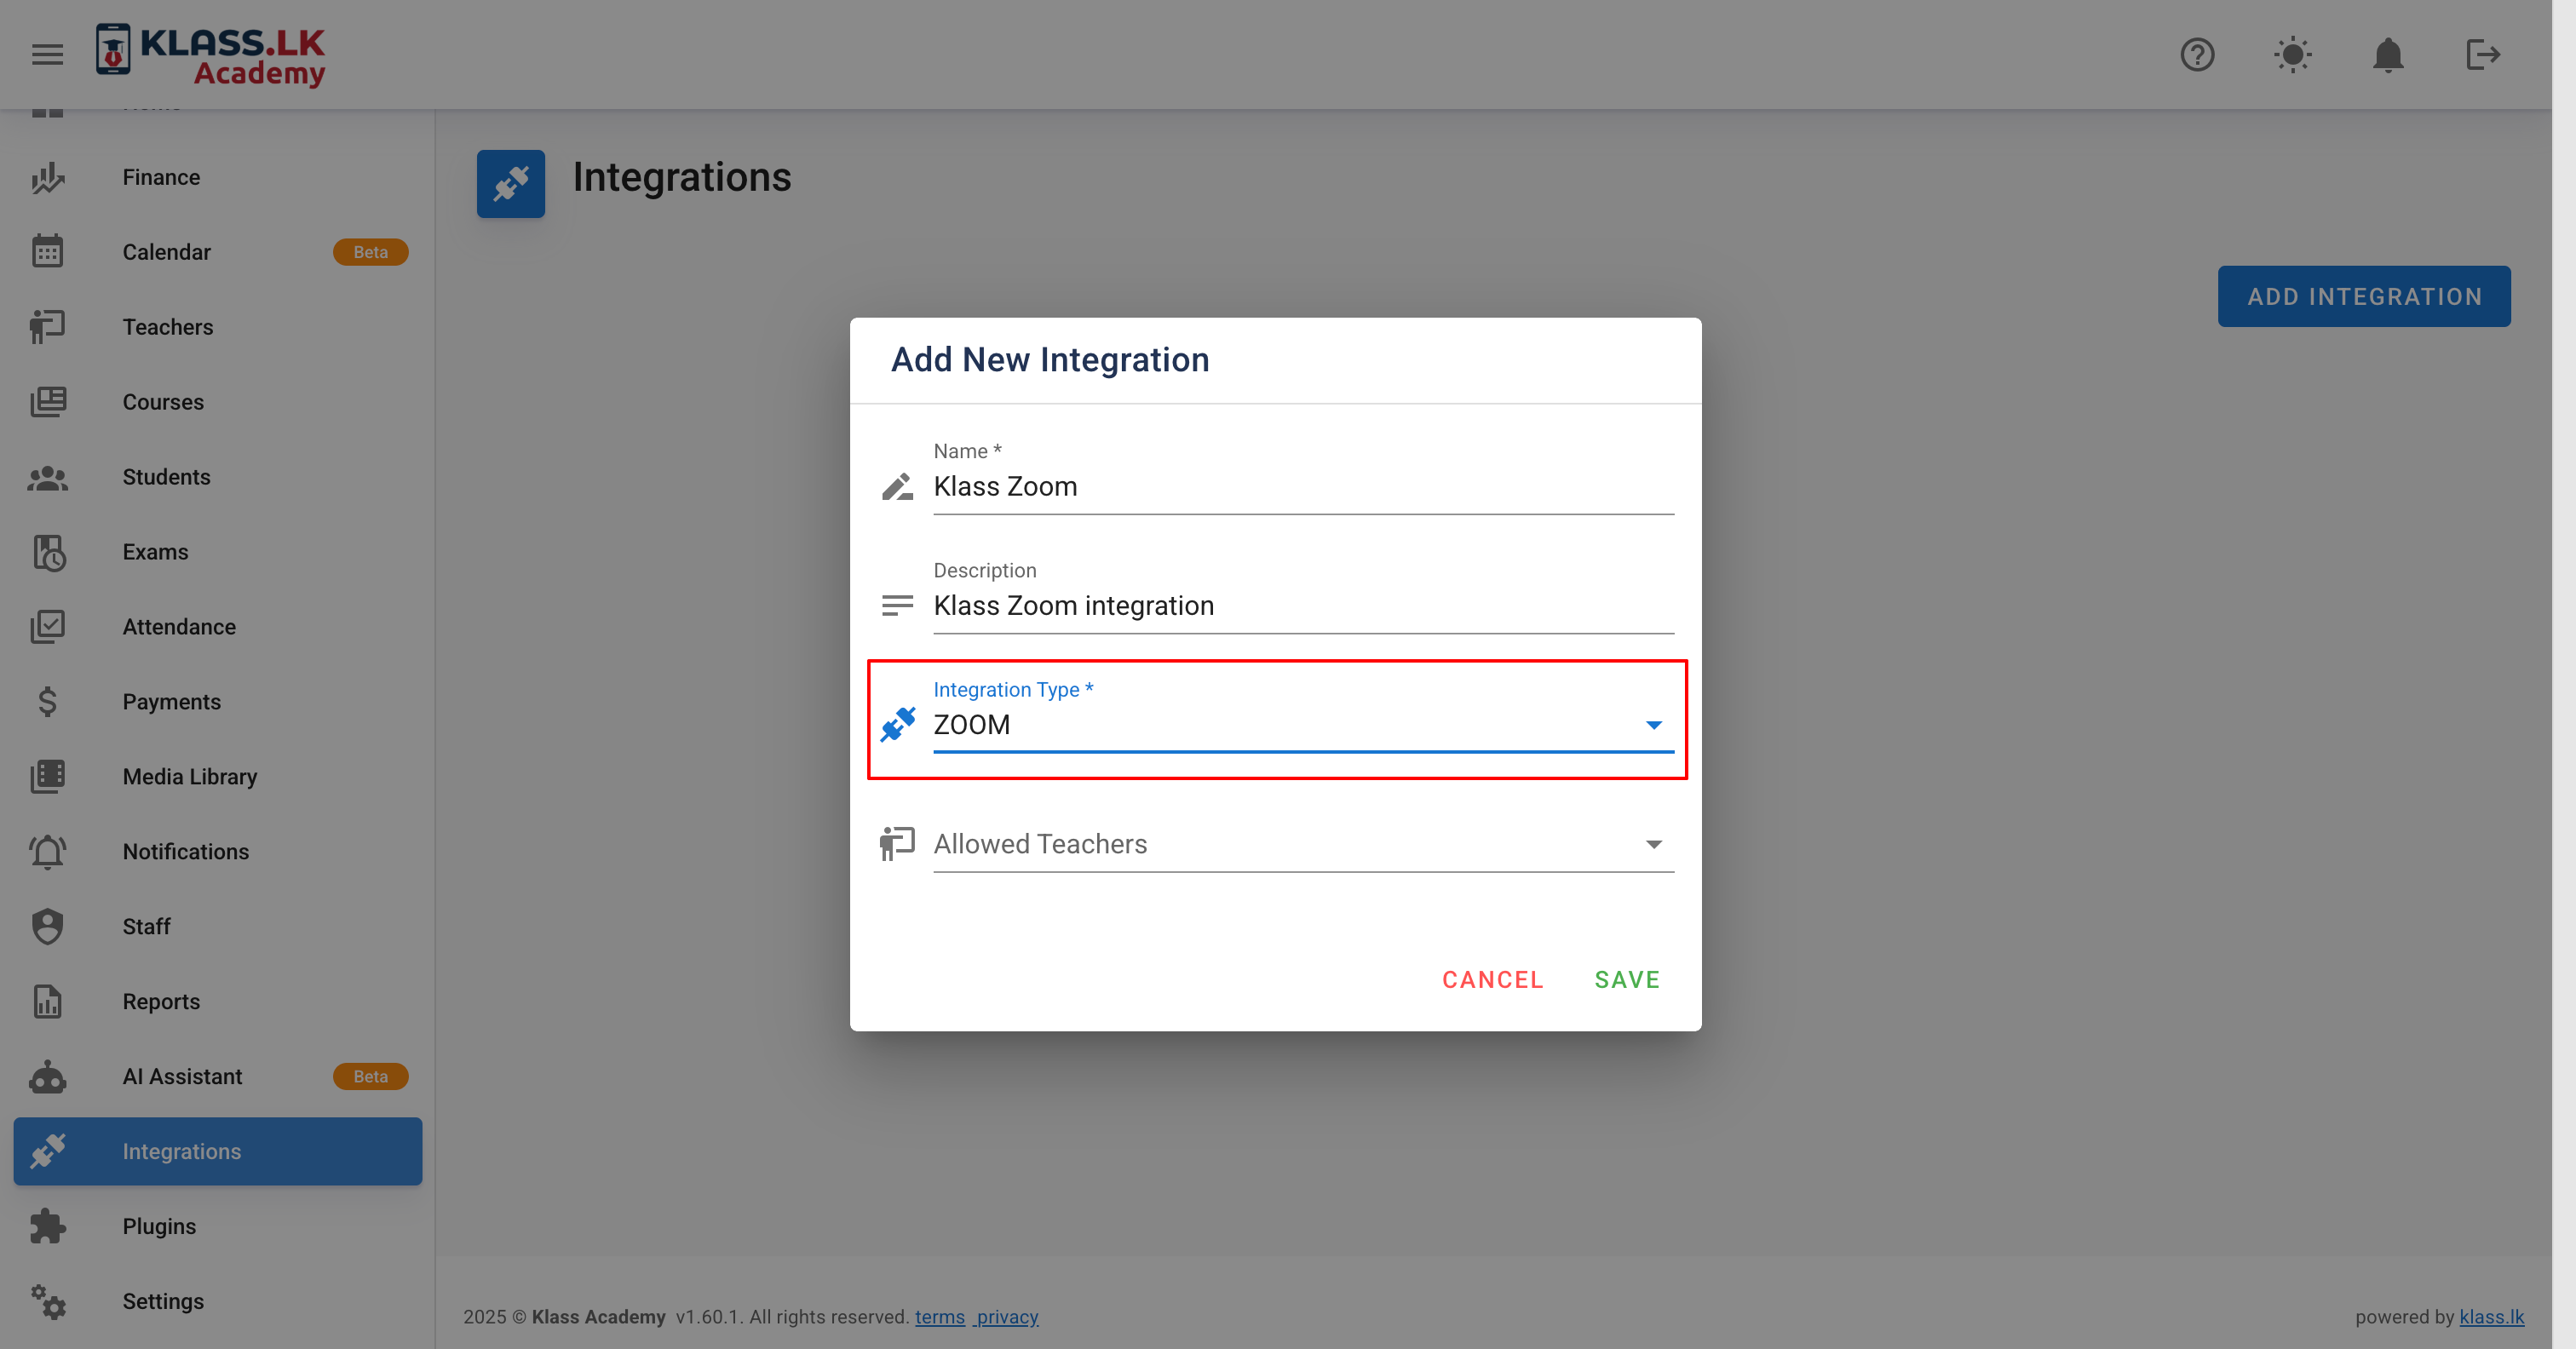Select Plugins in the sidebar
2576x1349 pixels.
(159, 1226)
